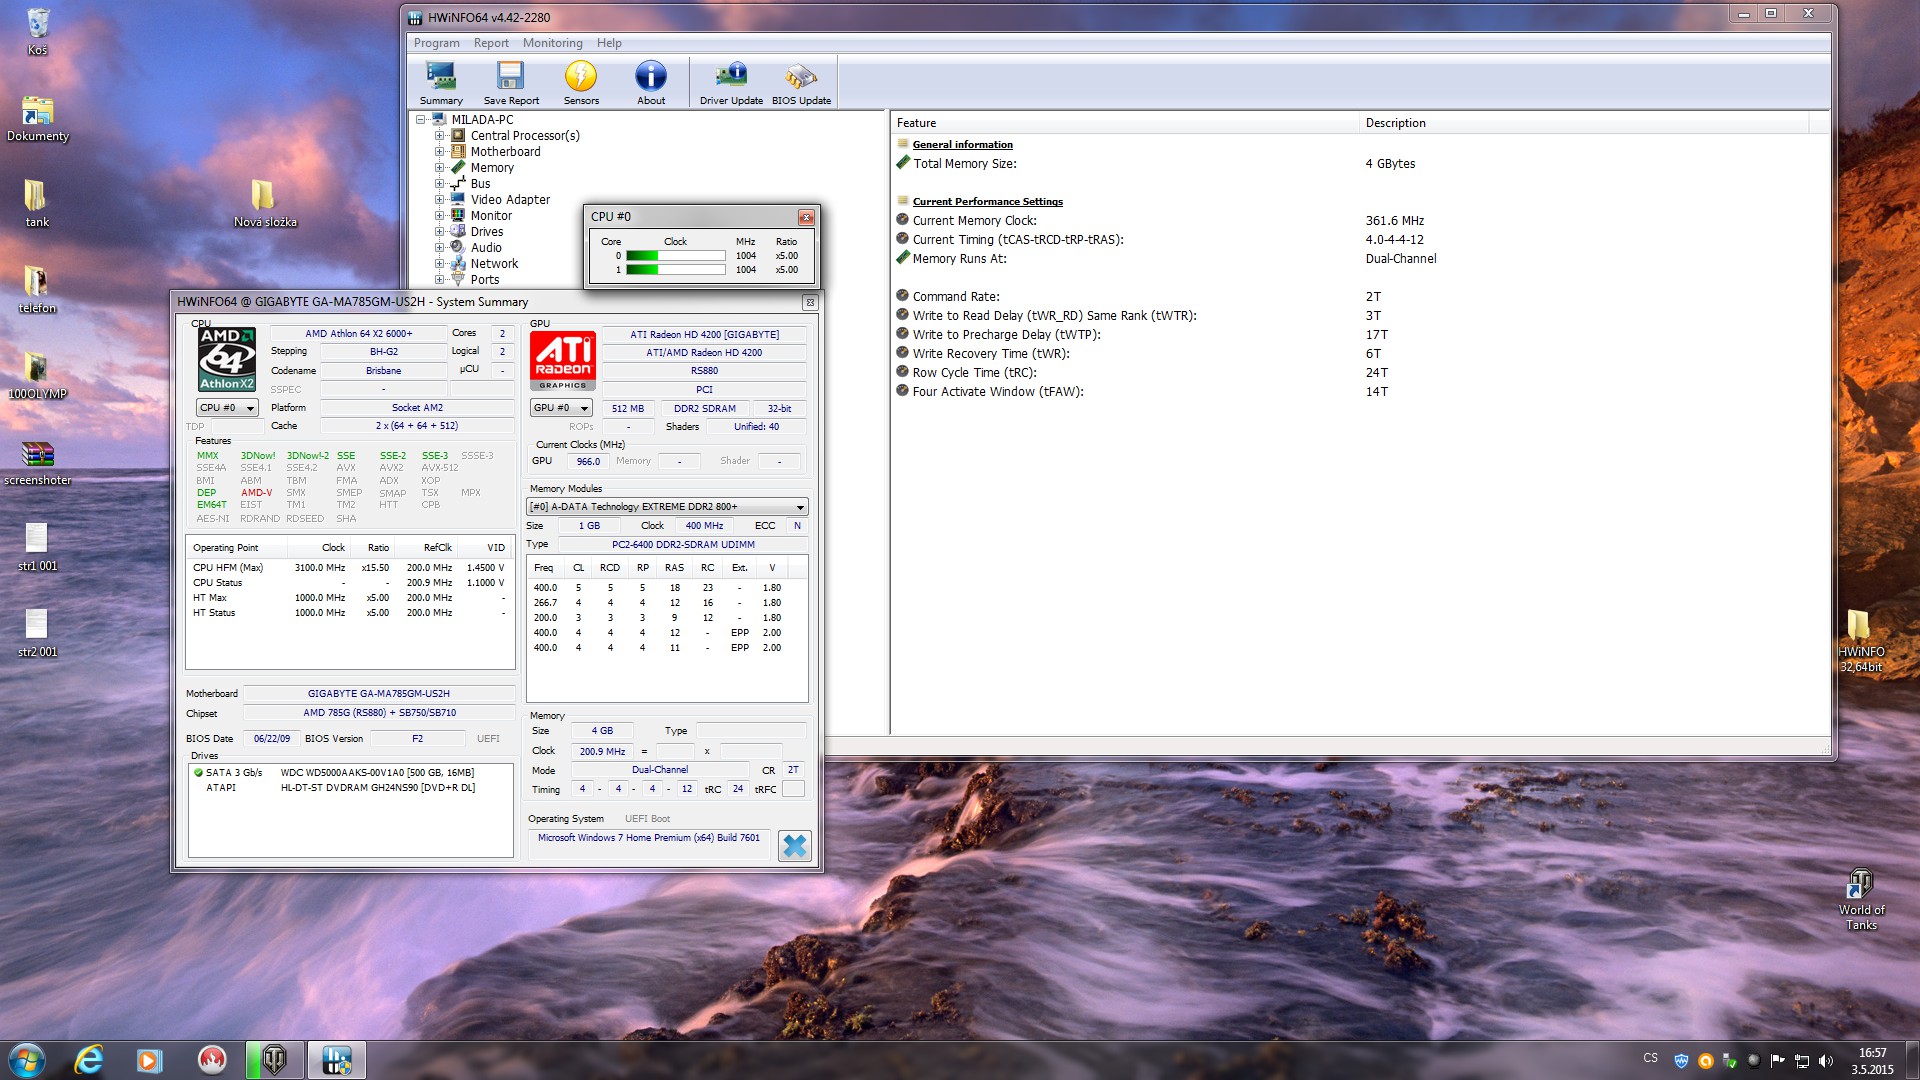This screenshot has height=1080, width=1920.
Task: Select the Ports node in the tree
Action: click(485, 280)
